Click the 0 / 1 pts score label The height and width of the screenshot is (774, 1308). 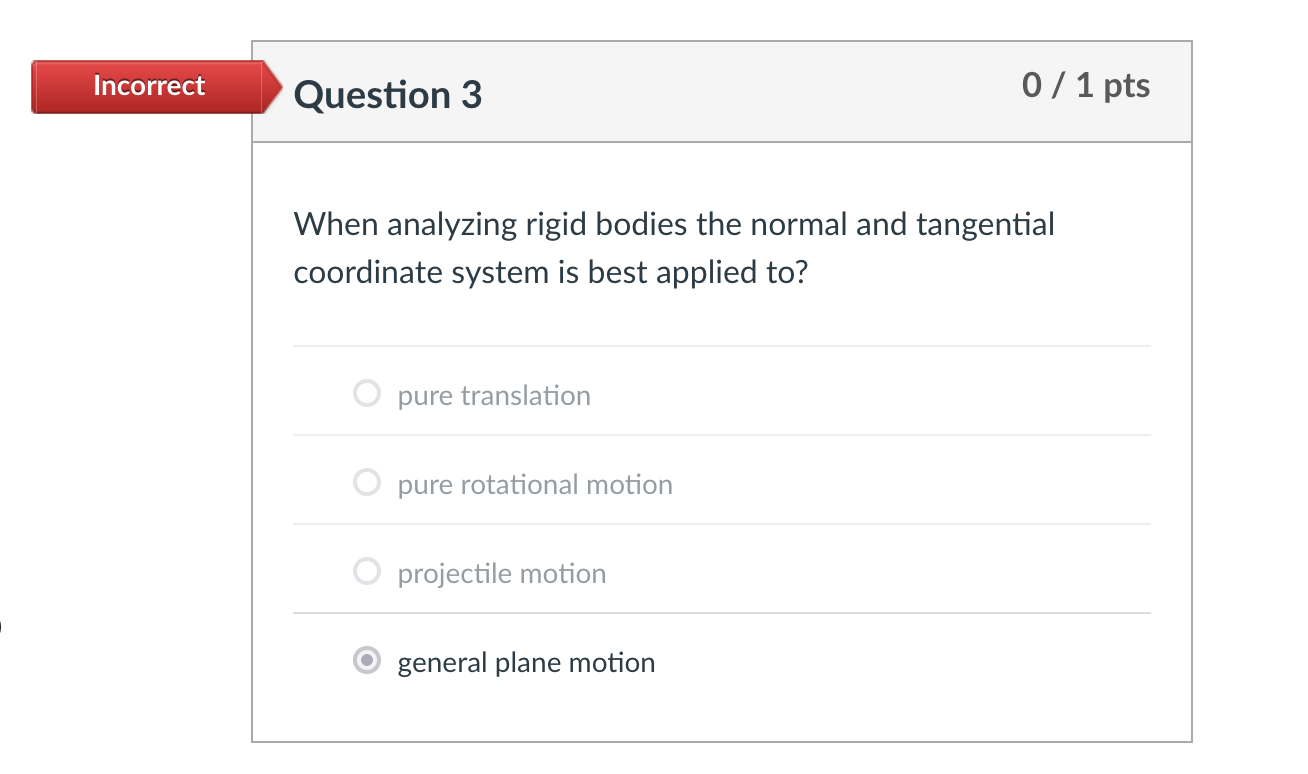[x=1086, y=86]
